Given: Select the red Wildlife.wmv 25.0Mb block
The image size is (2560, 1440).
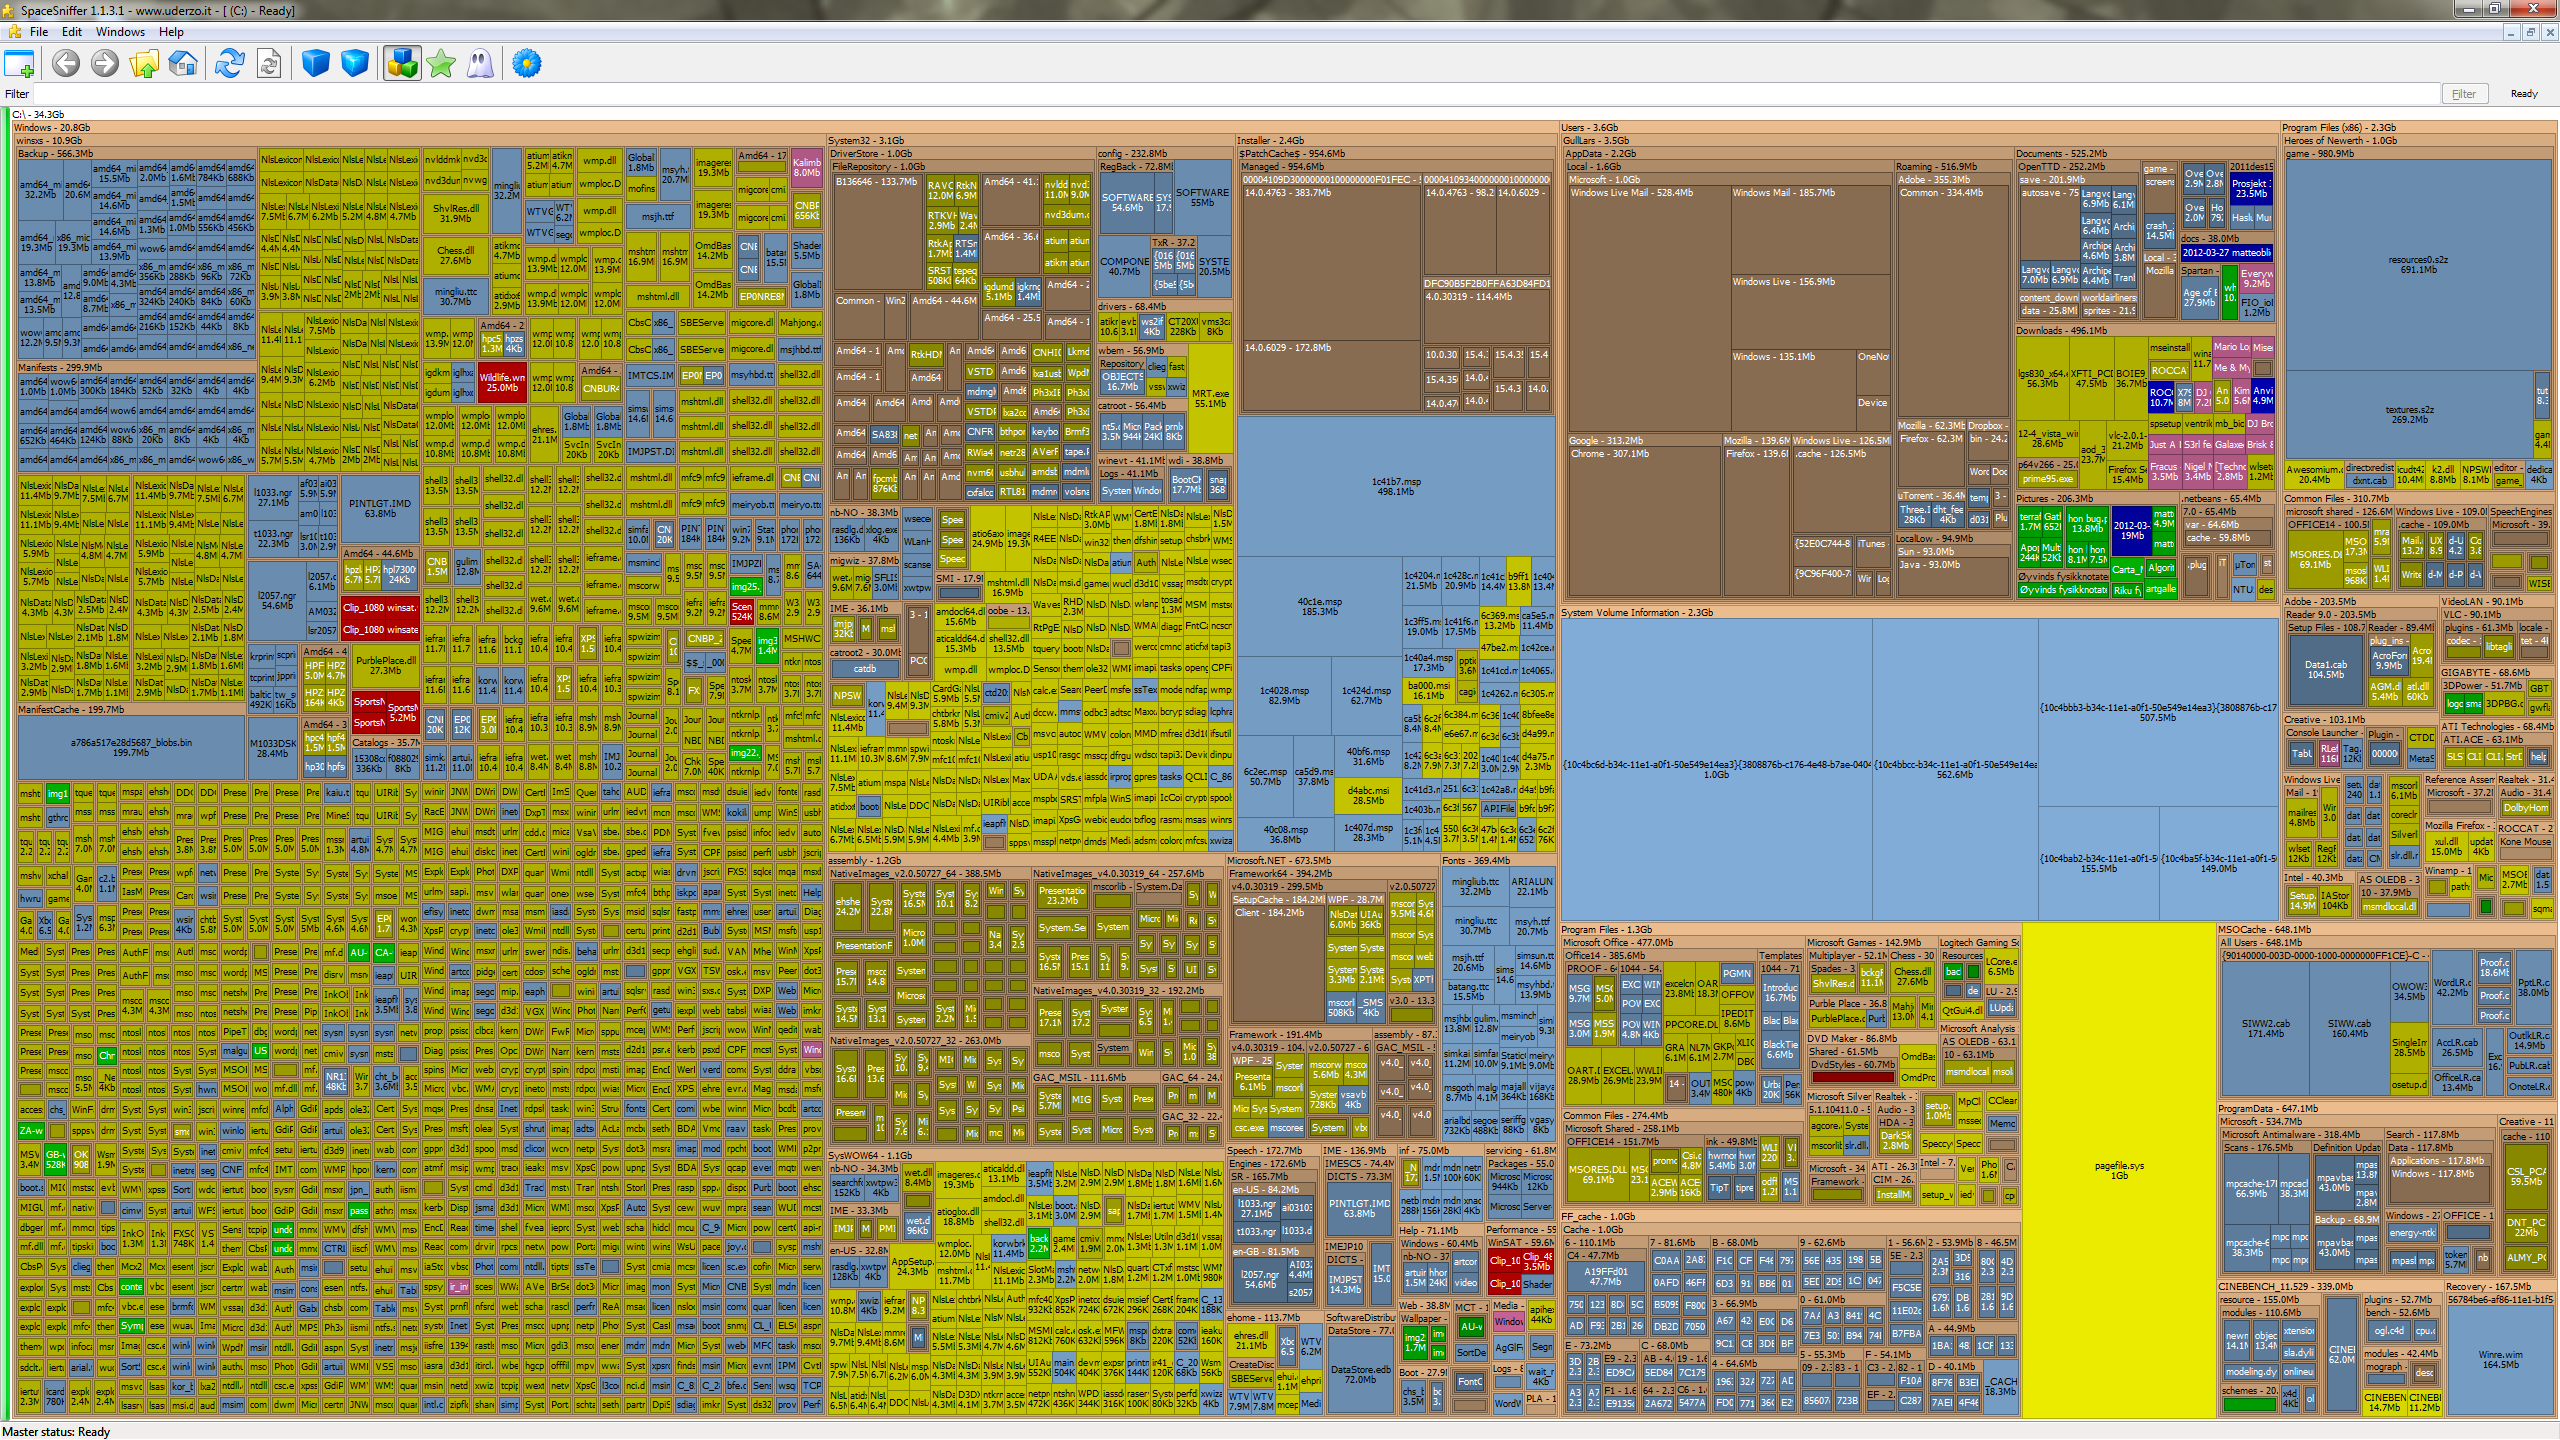Looking at the screenshot, I should pyautogui.click(x=502, y=382).
